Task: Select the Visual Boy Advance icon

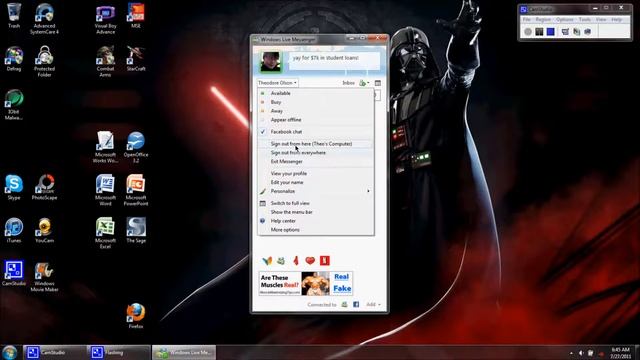Action: point(105,19)
